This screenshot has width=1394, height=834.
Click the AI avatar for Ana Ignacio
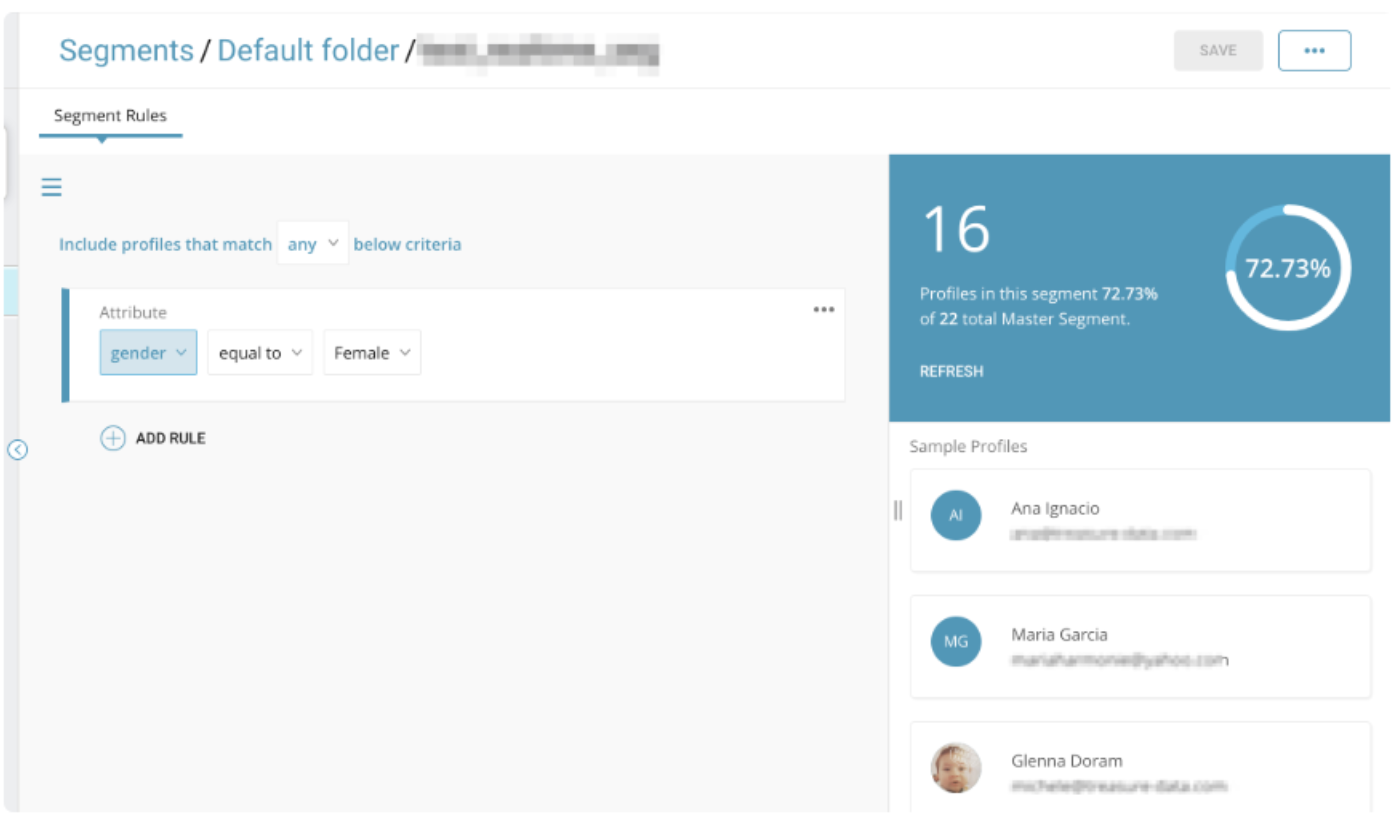(955, 516)
